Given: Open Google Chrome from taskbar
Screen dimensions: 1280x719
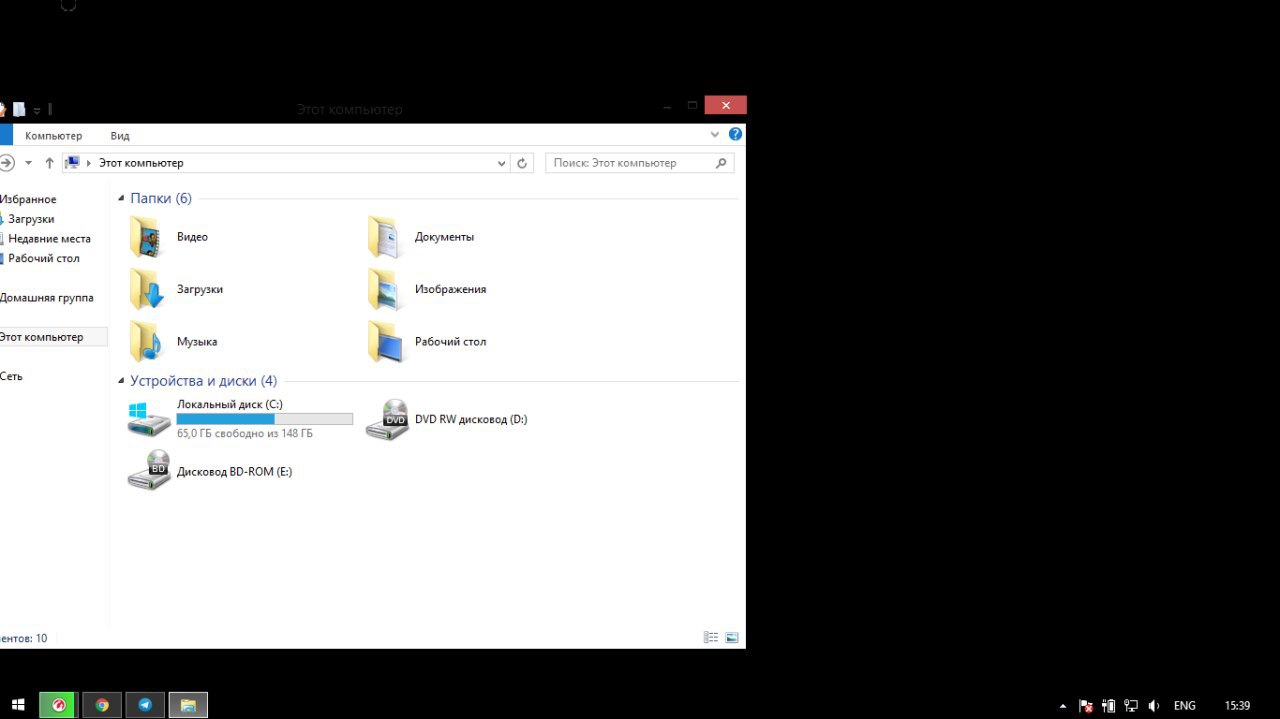Looking at the screenshot, I should [x=102, y=705].
